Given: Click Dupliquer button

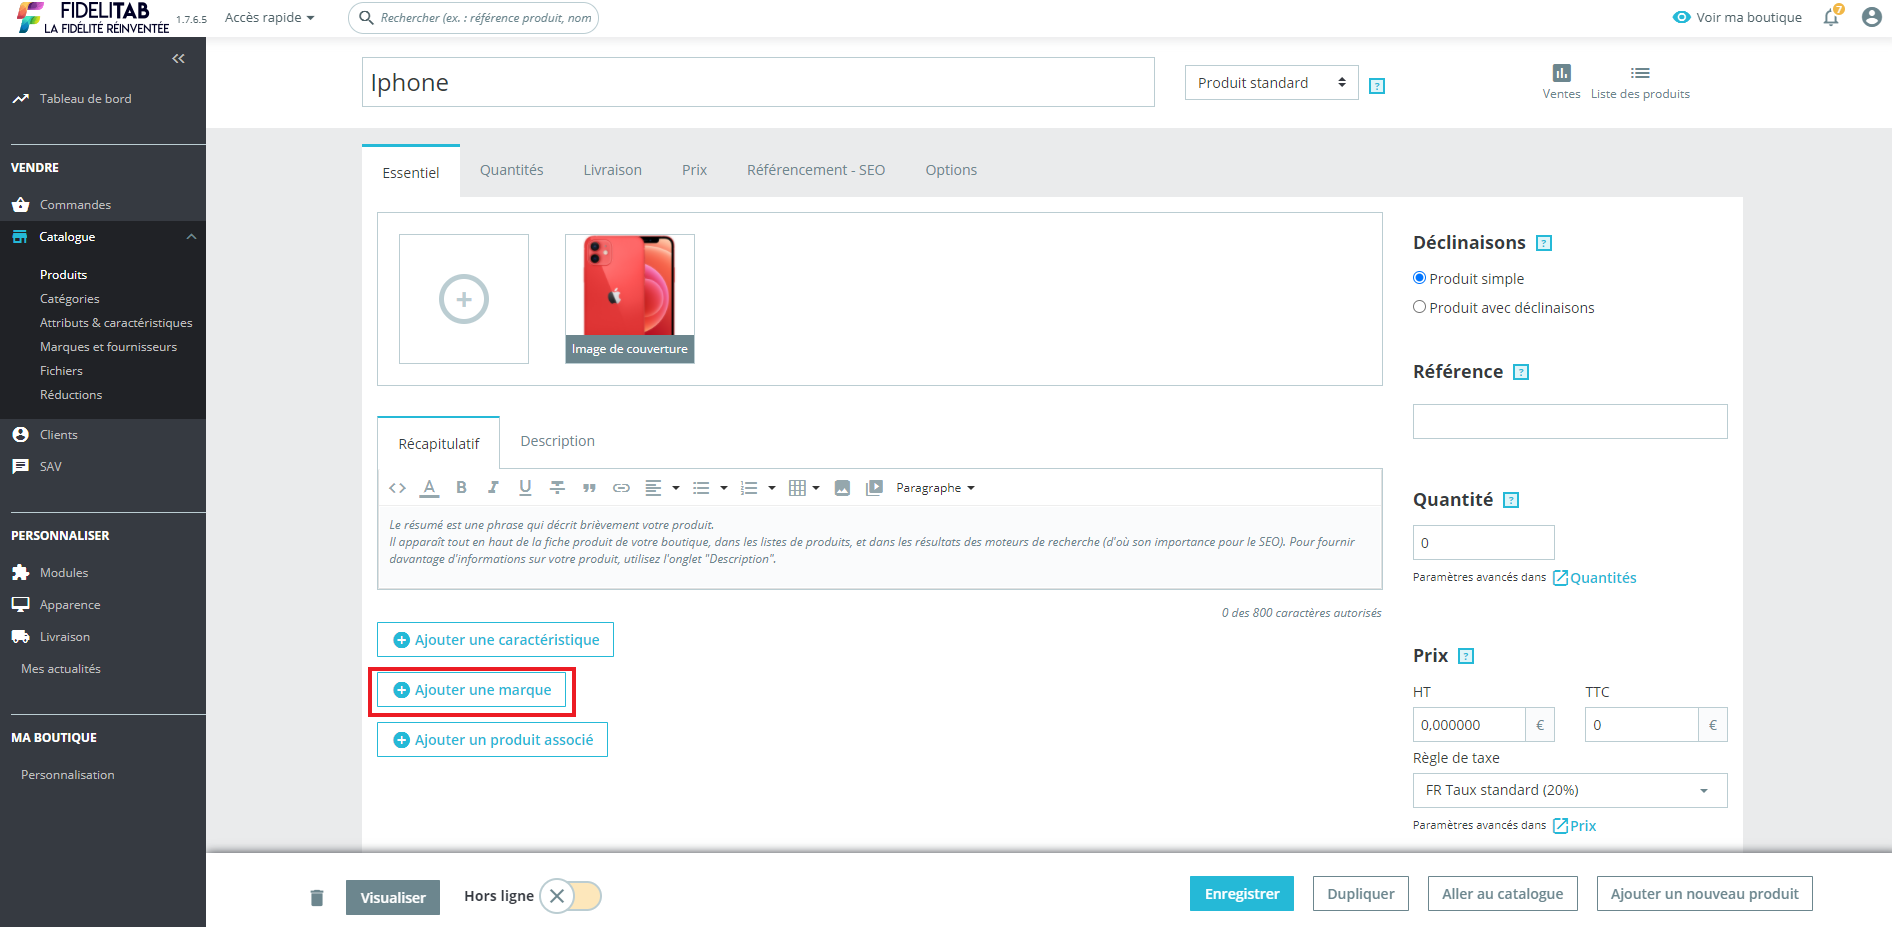Looking at the screenshot, I should coord(1360,894).
